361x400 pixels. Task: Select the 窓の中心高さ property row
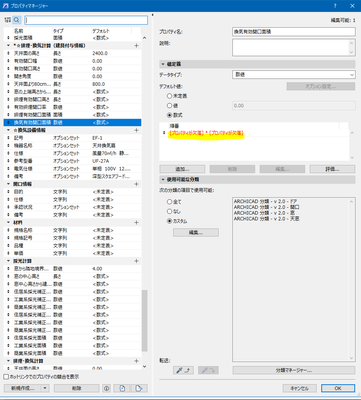72,277
